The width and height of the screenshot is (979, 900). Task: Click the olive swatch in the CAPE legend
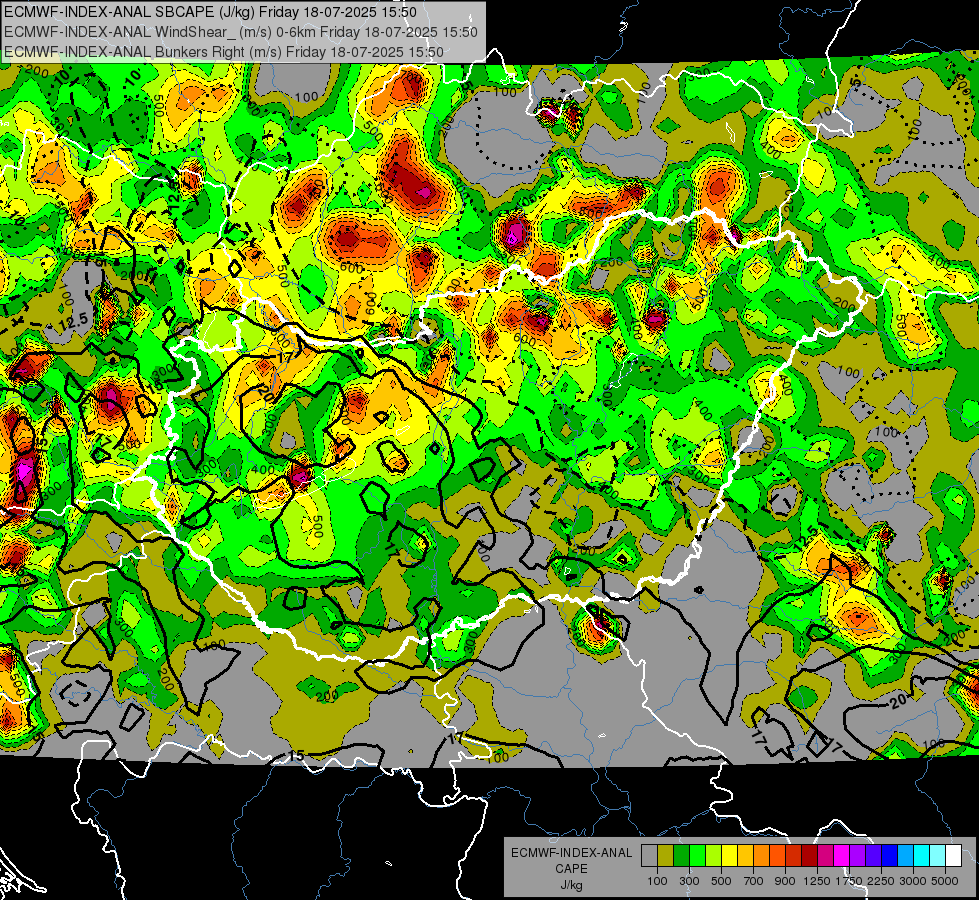tap(666, 855)
